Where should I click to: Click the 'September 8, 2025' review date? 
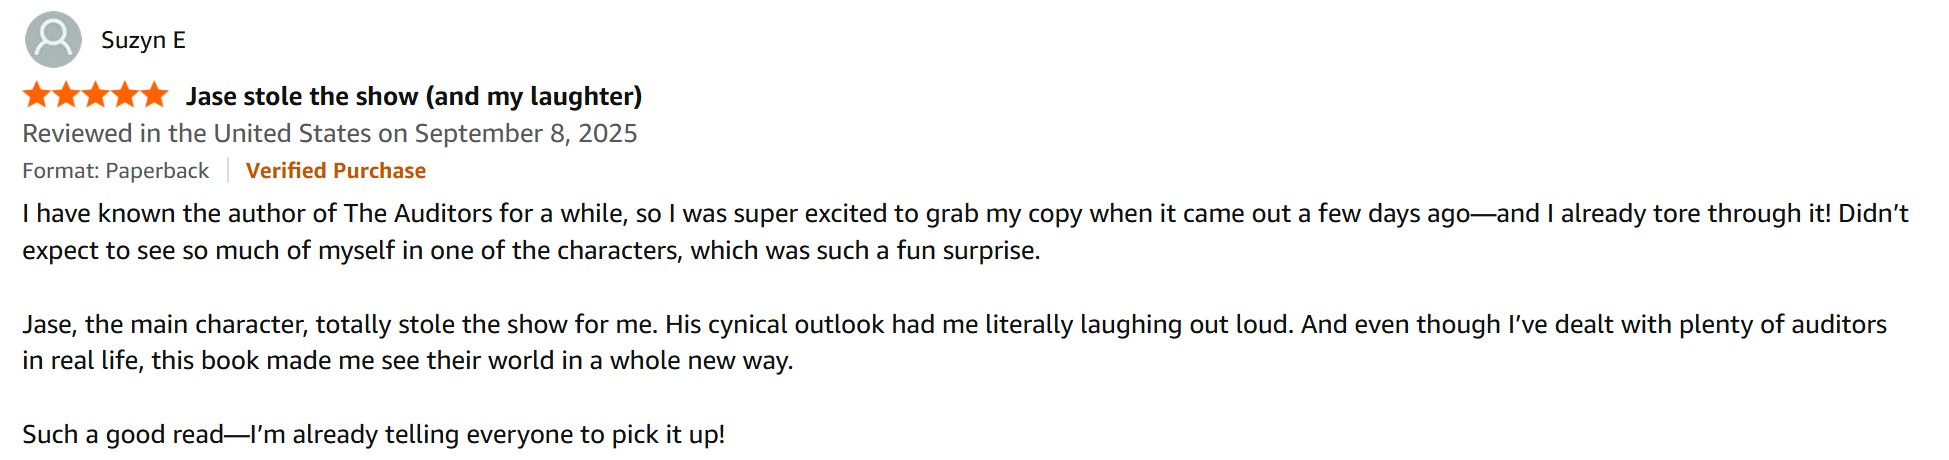tap(526, 134)
